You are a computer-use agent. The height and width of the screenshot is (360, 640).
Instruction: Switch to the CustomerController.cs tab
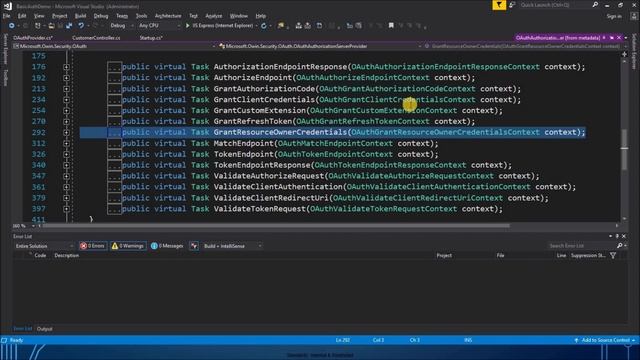pos(96,38)
